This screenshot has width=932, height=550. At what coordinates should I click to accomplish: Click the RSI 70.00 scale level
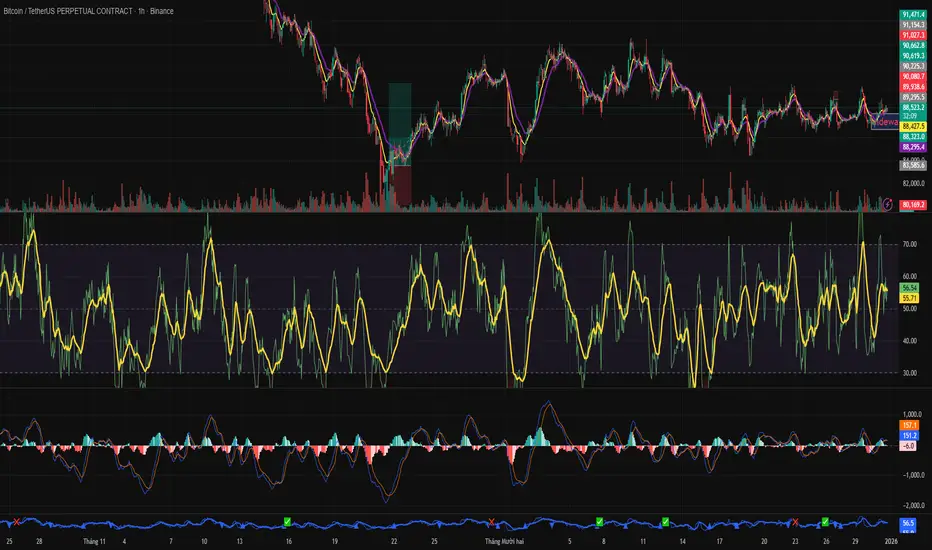(x=909, y=244)
